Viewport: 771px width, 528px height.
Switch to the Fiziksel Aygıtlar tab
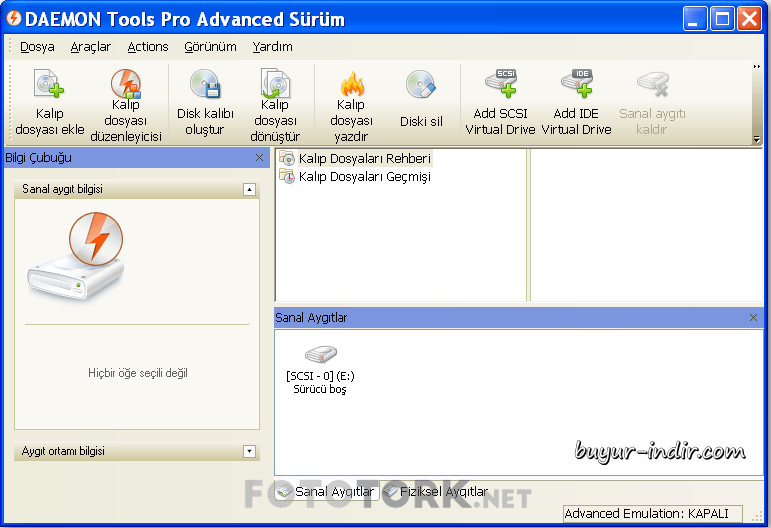[436, 491]
